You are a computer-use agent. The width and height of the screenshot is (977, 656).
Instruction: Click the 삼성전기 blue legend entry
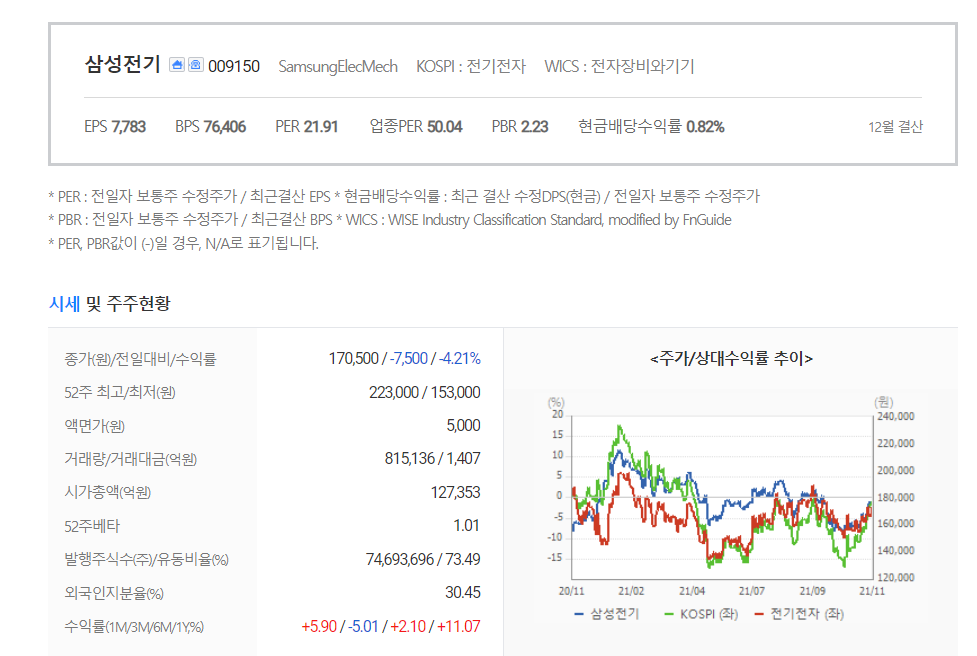606,614
